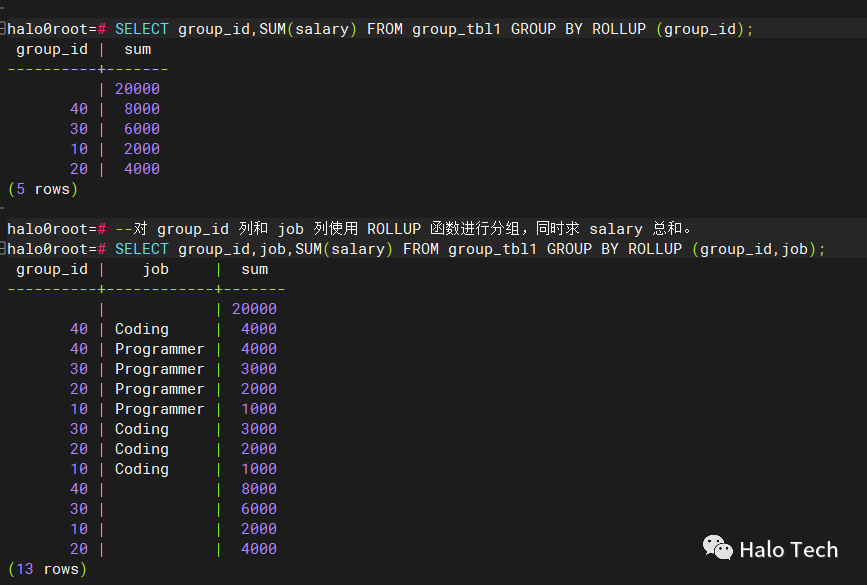Image resolution: width=867 pixels, height=585 pixels.
Task: Click the '(5 rows)' result footer
Action: (x=43, y=189)
